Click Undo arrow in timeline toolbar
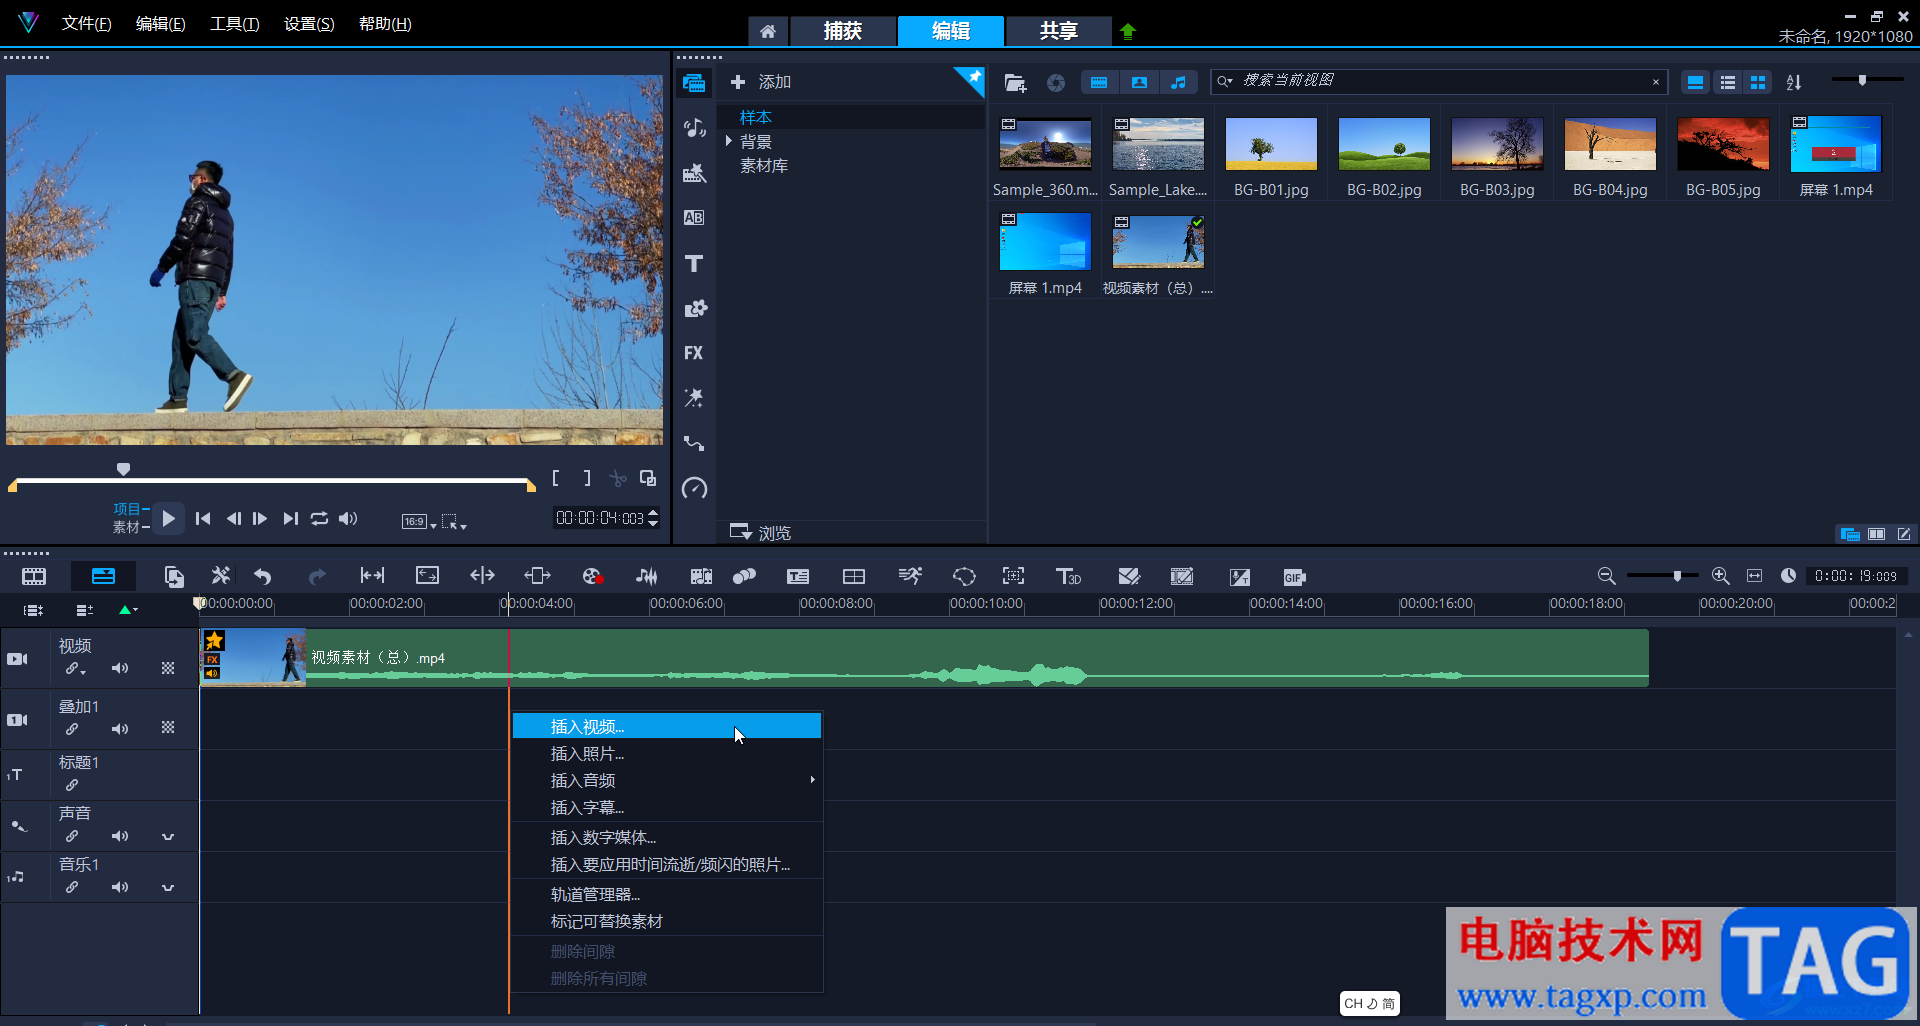 click(263, 576)
